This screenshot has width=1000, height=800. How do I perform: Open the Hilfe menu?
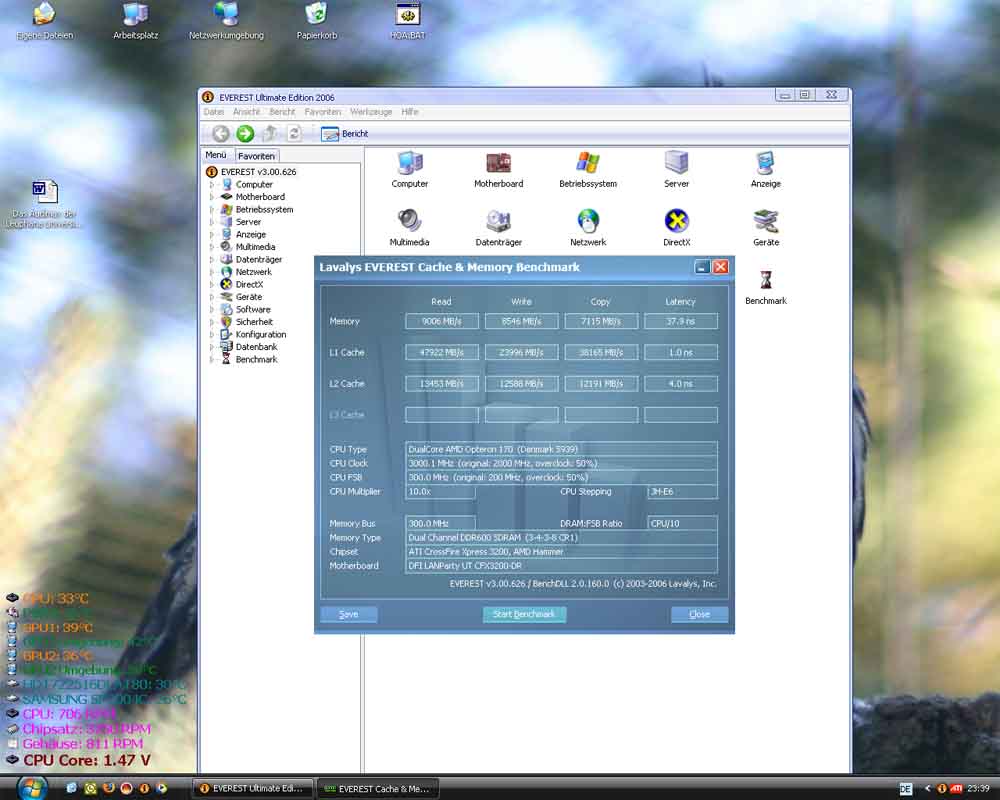[410, 112]
